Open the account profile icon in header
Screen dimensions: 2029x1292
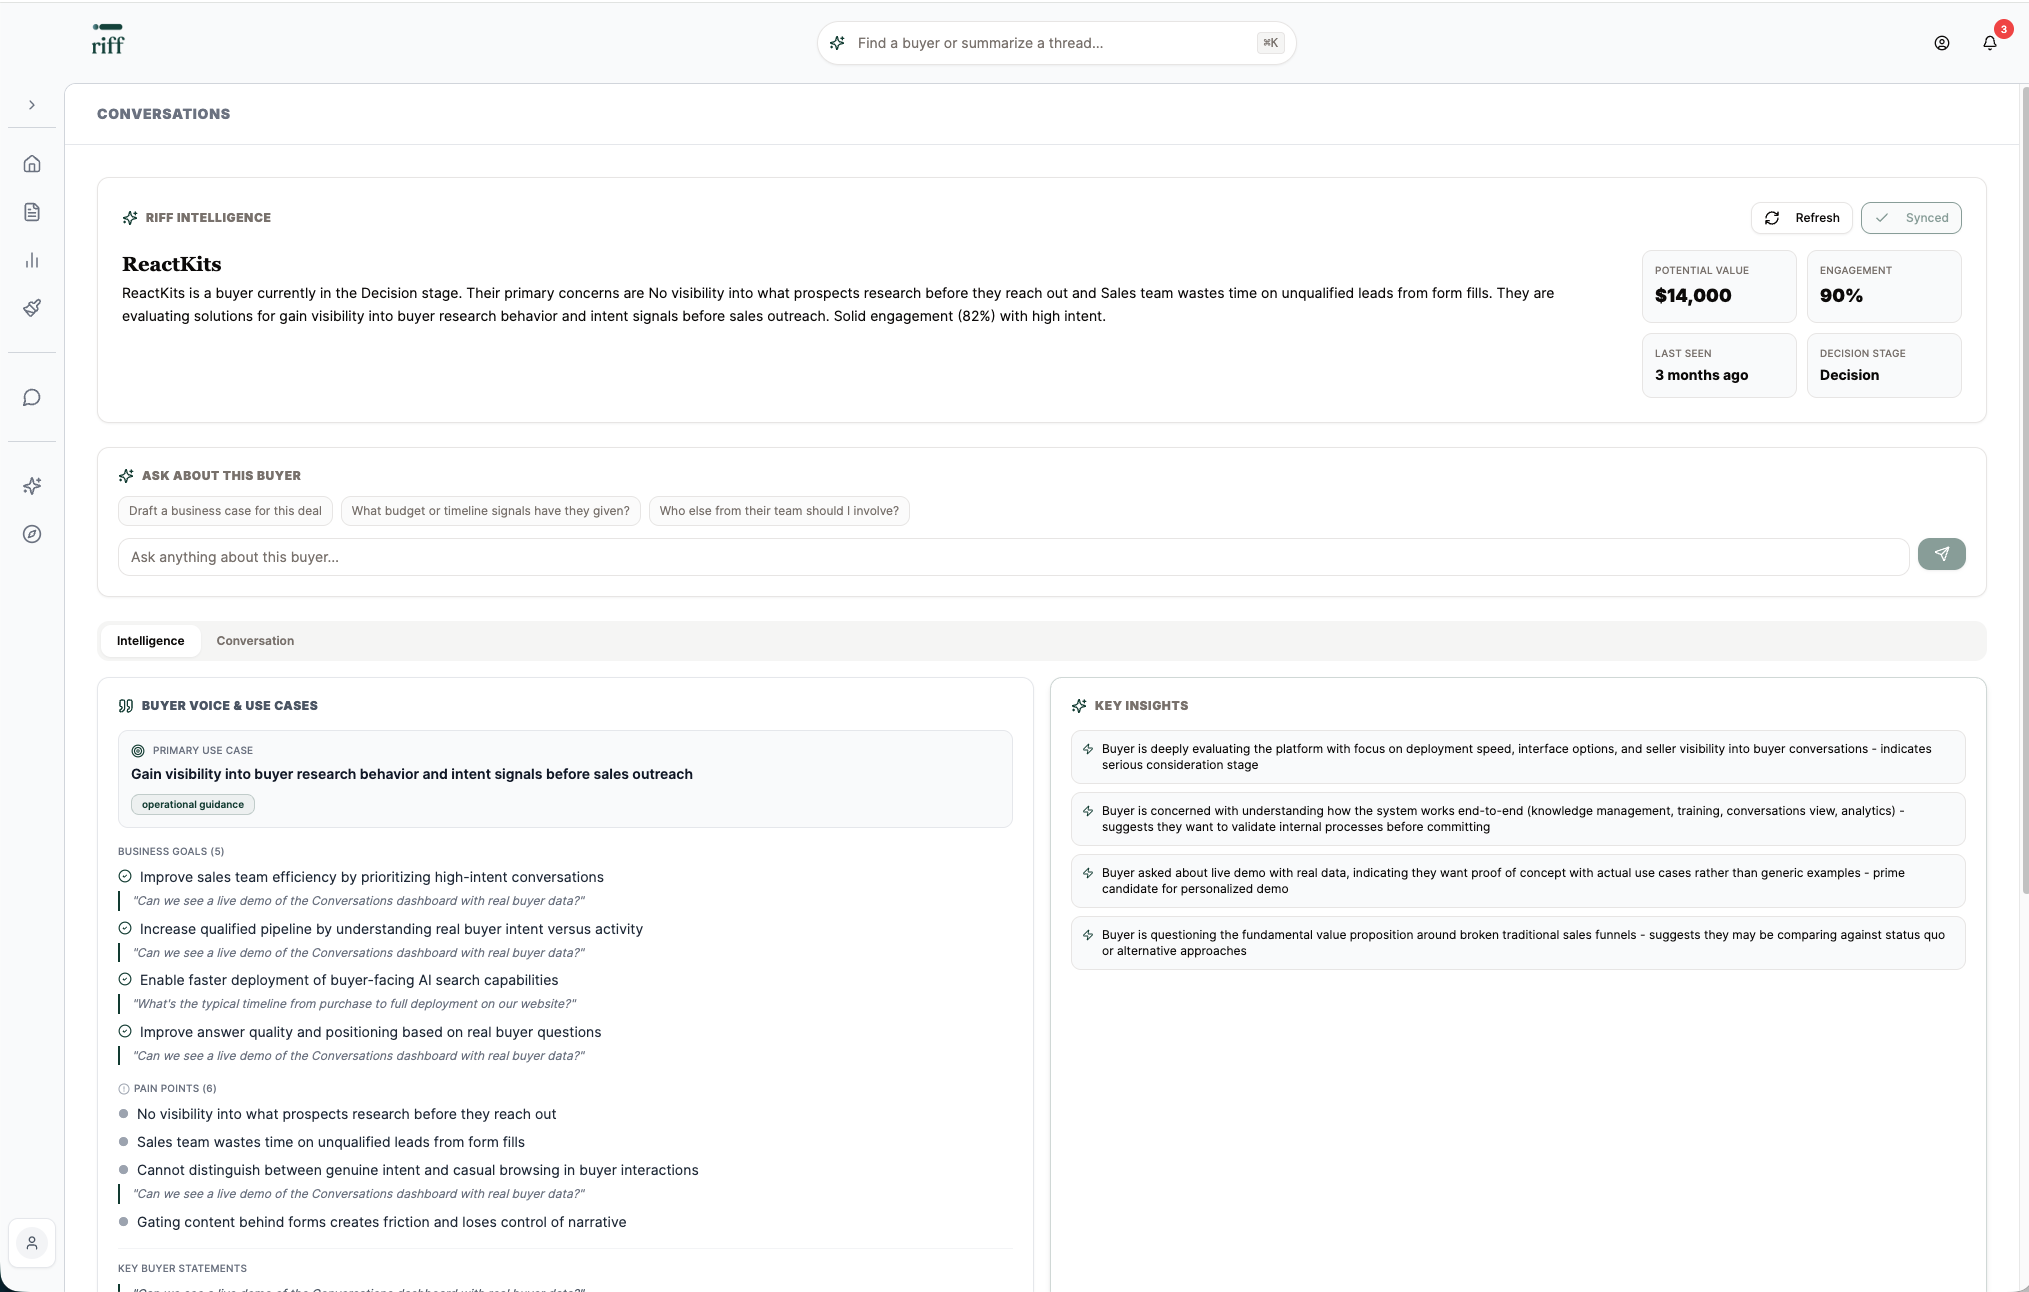[x=1941, y=43]
